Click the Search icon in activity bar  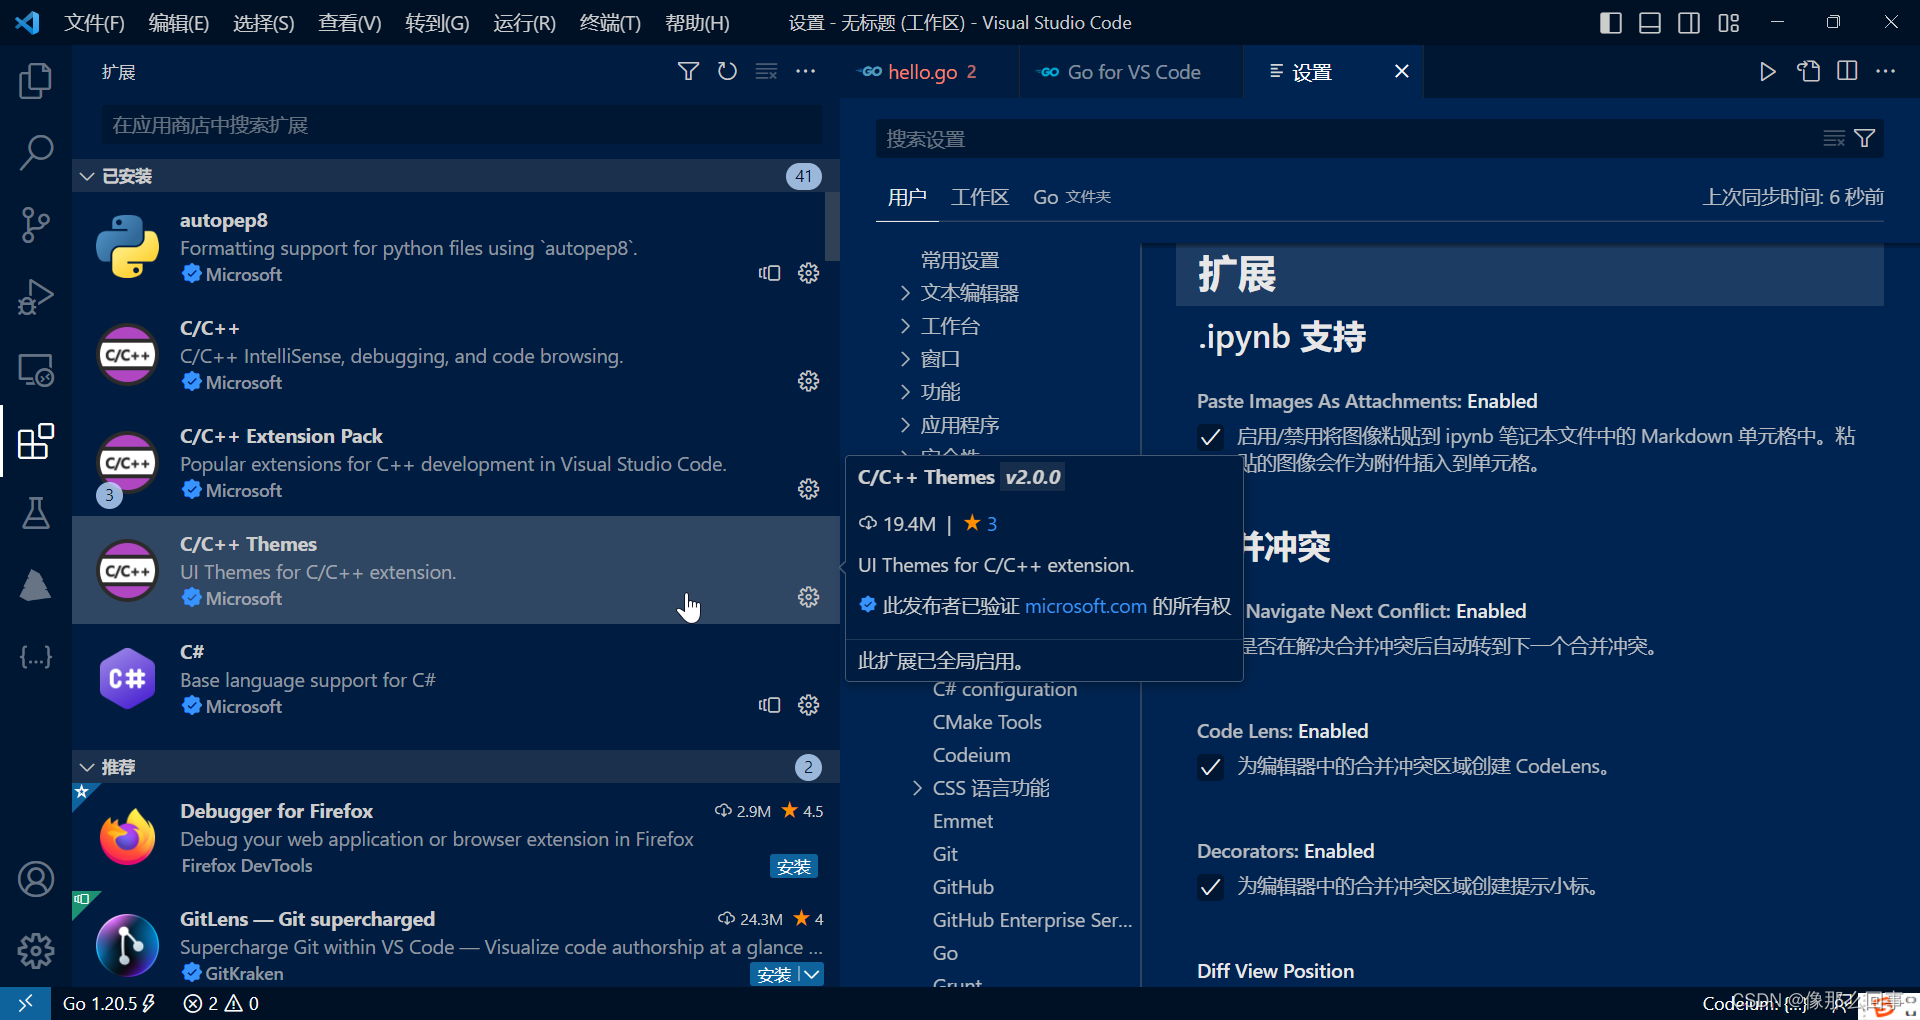[x=36, y=152]
